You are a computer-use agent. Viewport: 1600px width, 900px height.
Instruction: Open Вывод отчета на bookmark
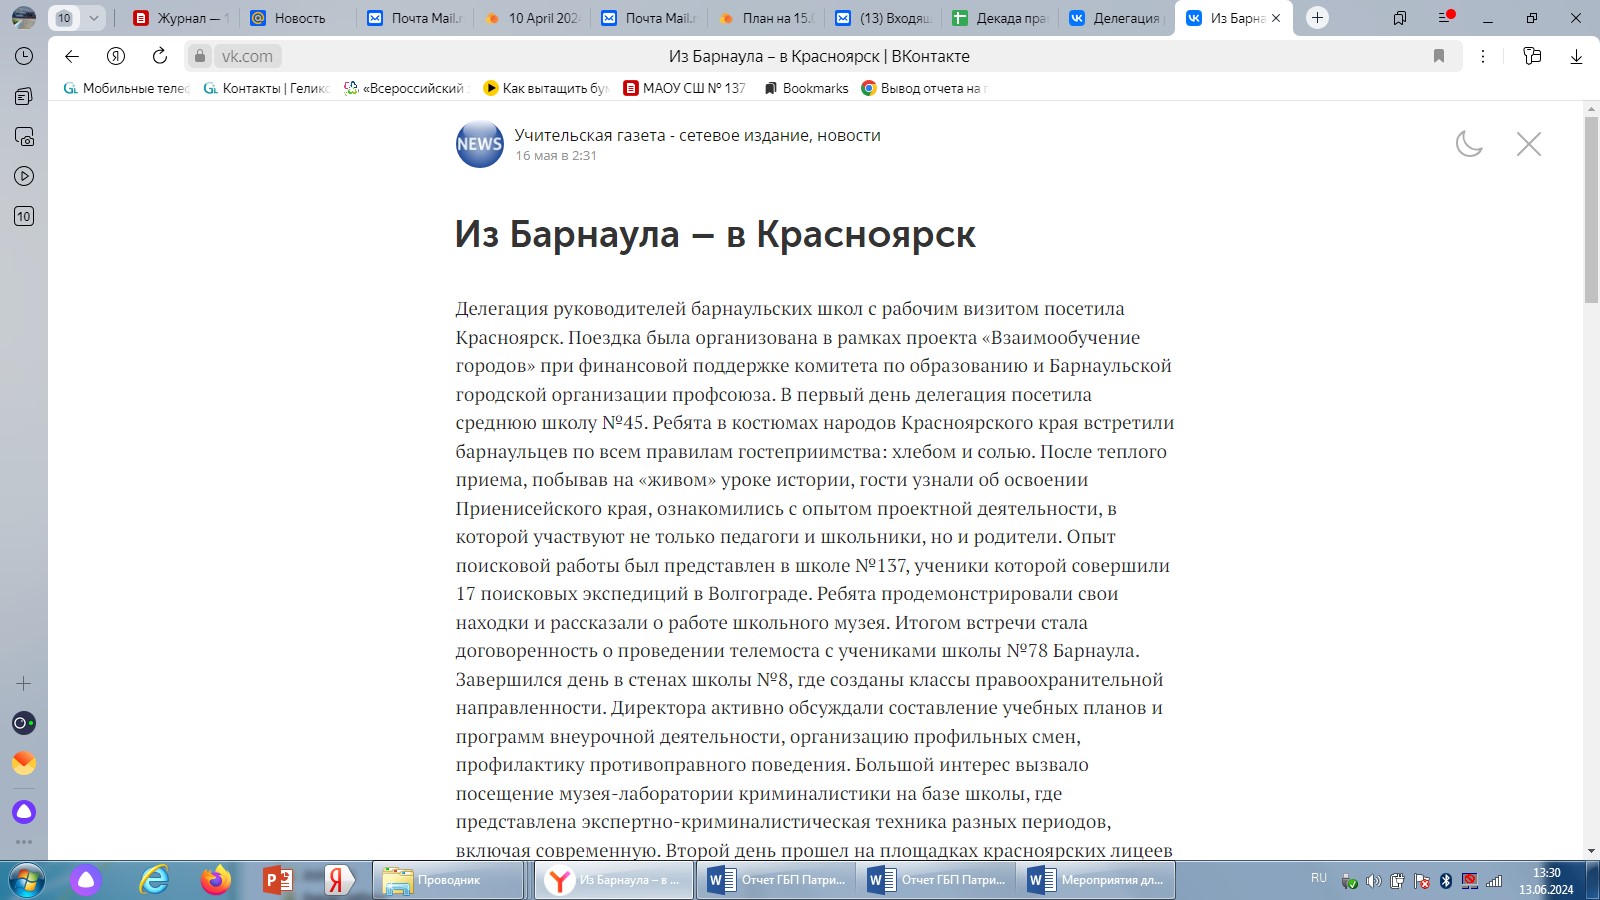[x=925, y=88]
